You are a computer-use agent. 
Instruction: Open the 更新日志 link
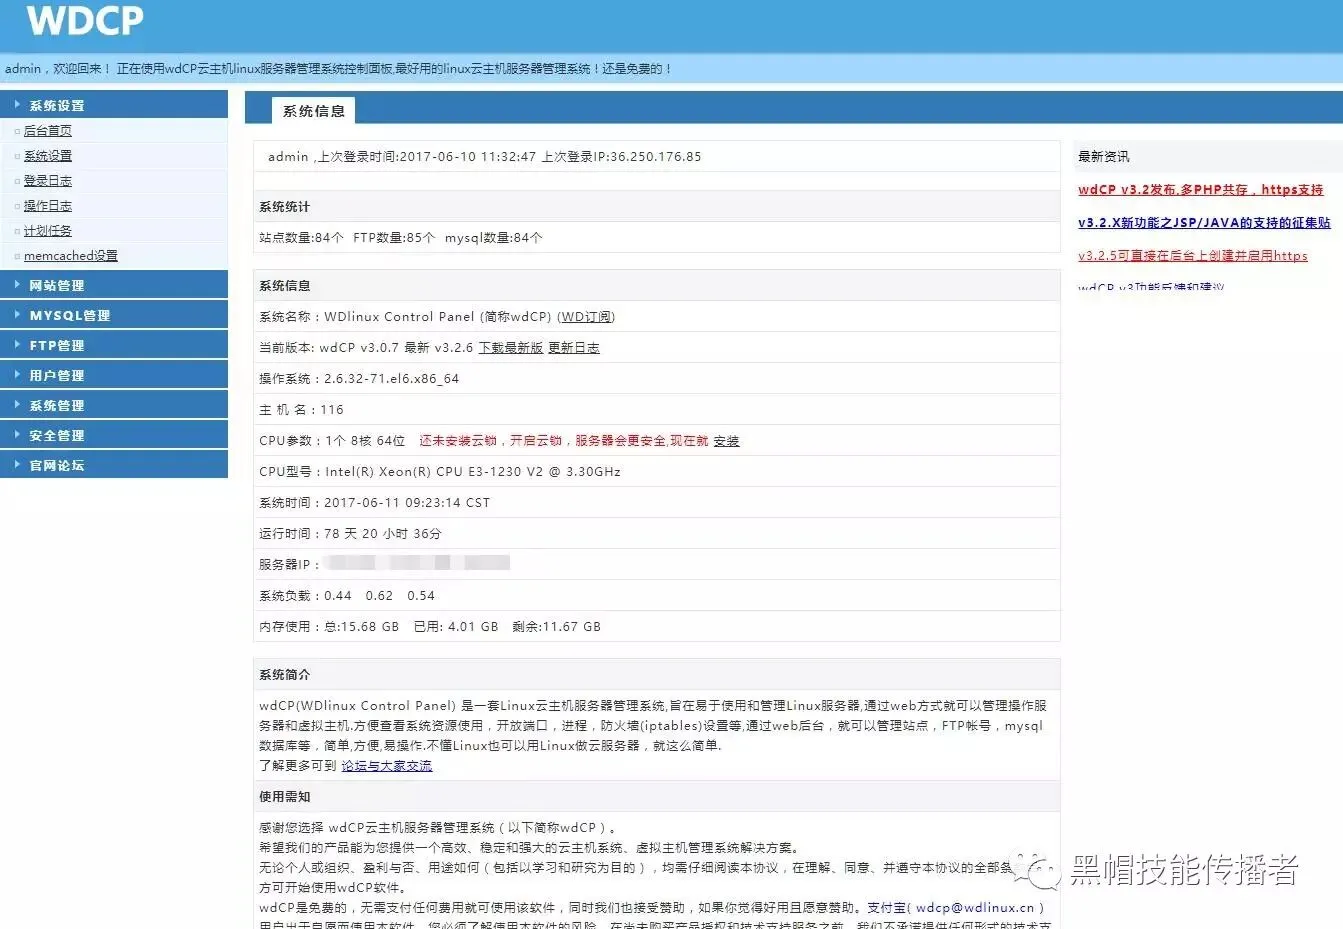click(x=574, y=348)
